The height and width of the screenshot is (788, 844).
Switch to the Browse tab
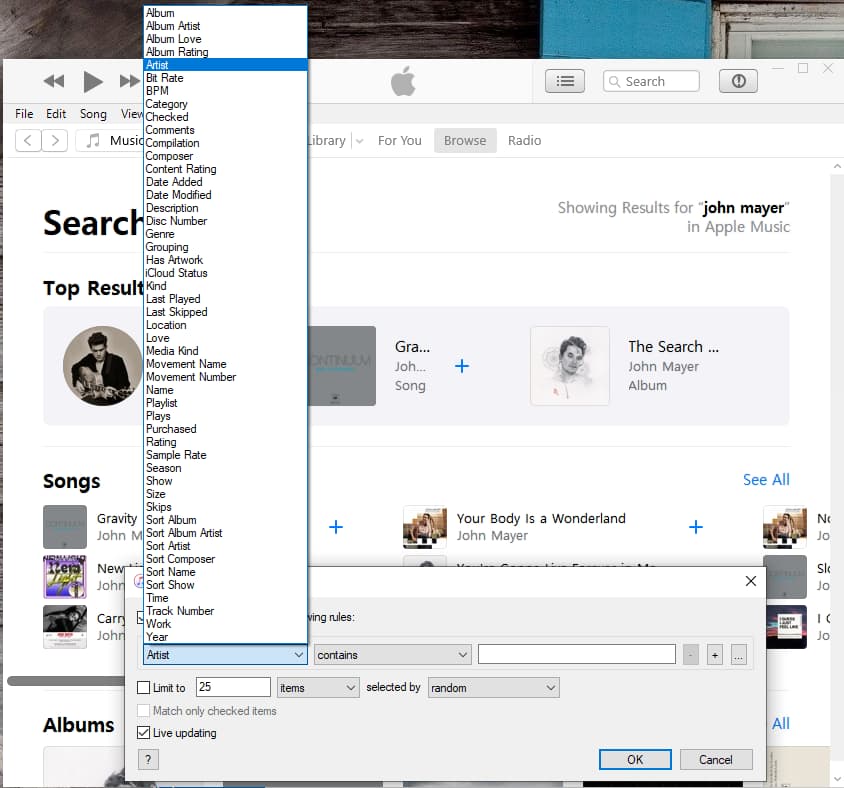465,140
